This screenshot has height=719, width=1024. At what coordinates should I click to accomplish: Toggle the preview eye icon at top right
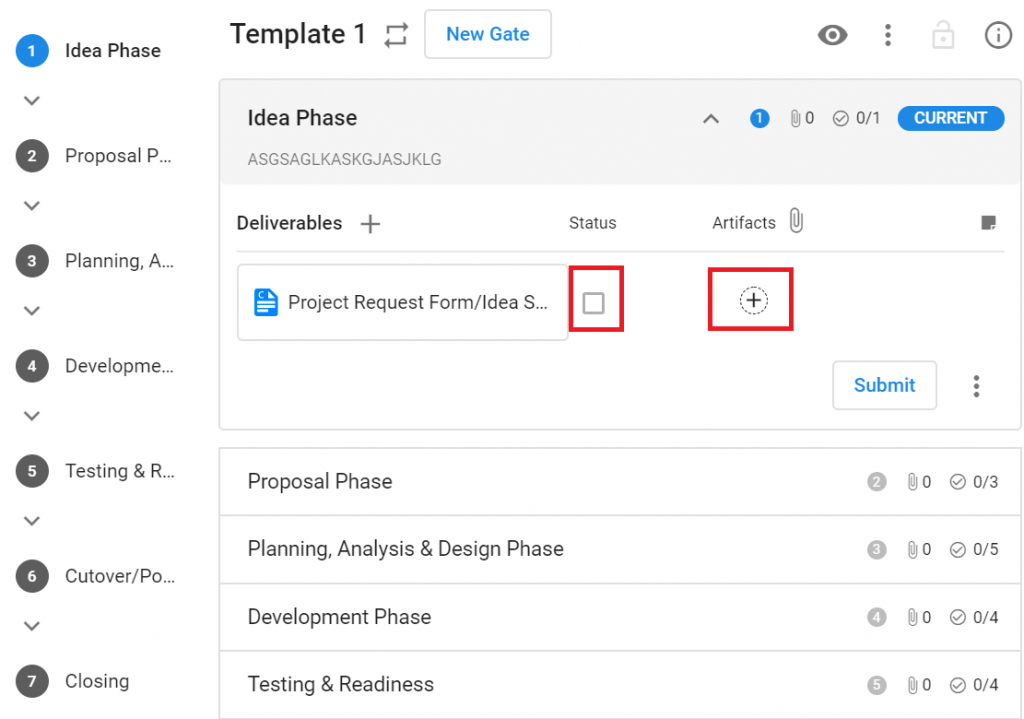832,34
